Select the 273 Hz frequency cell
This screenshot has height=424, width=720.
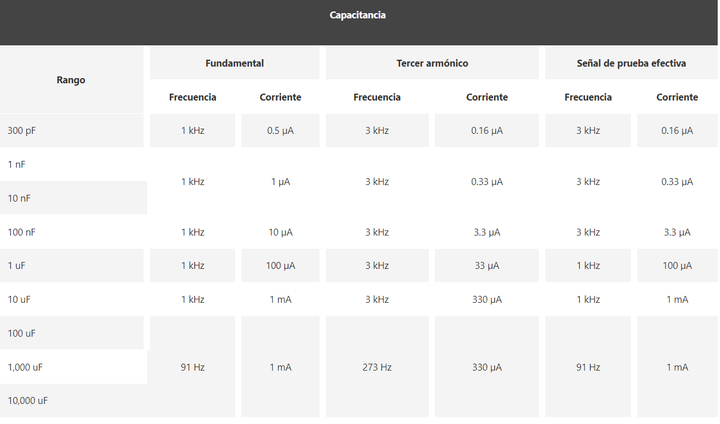(x=377, y=367)
